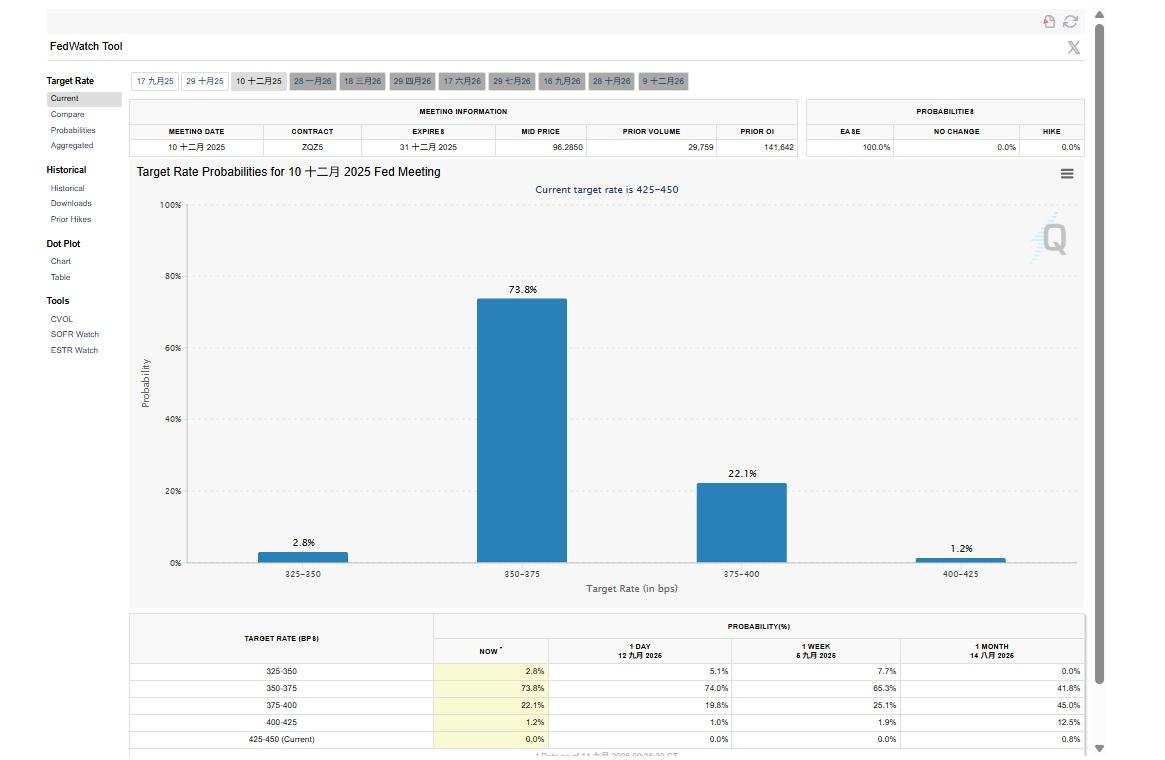Share via the X (Twitter) icon

[x=1073, y=47]
